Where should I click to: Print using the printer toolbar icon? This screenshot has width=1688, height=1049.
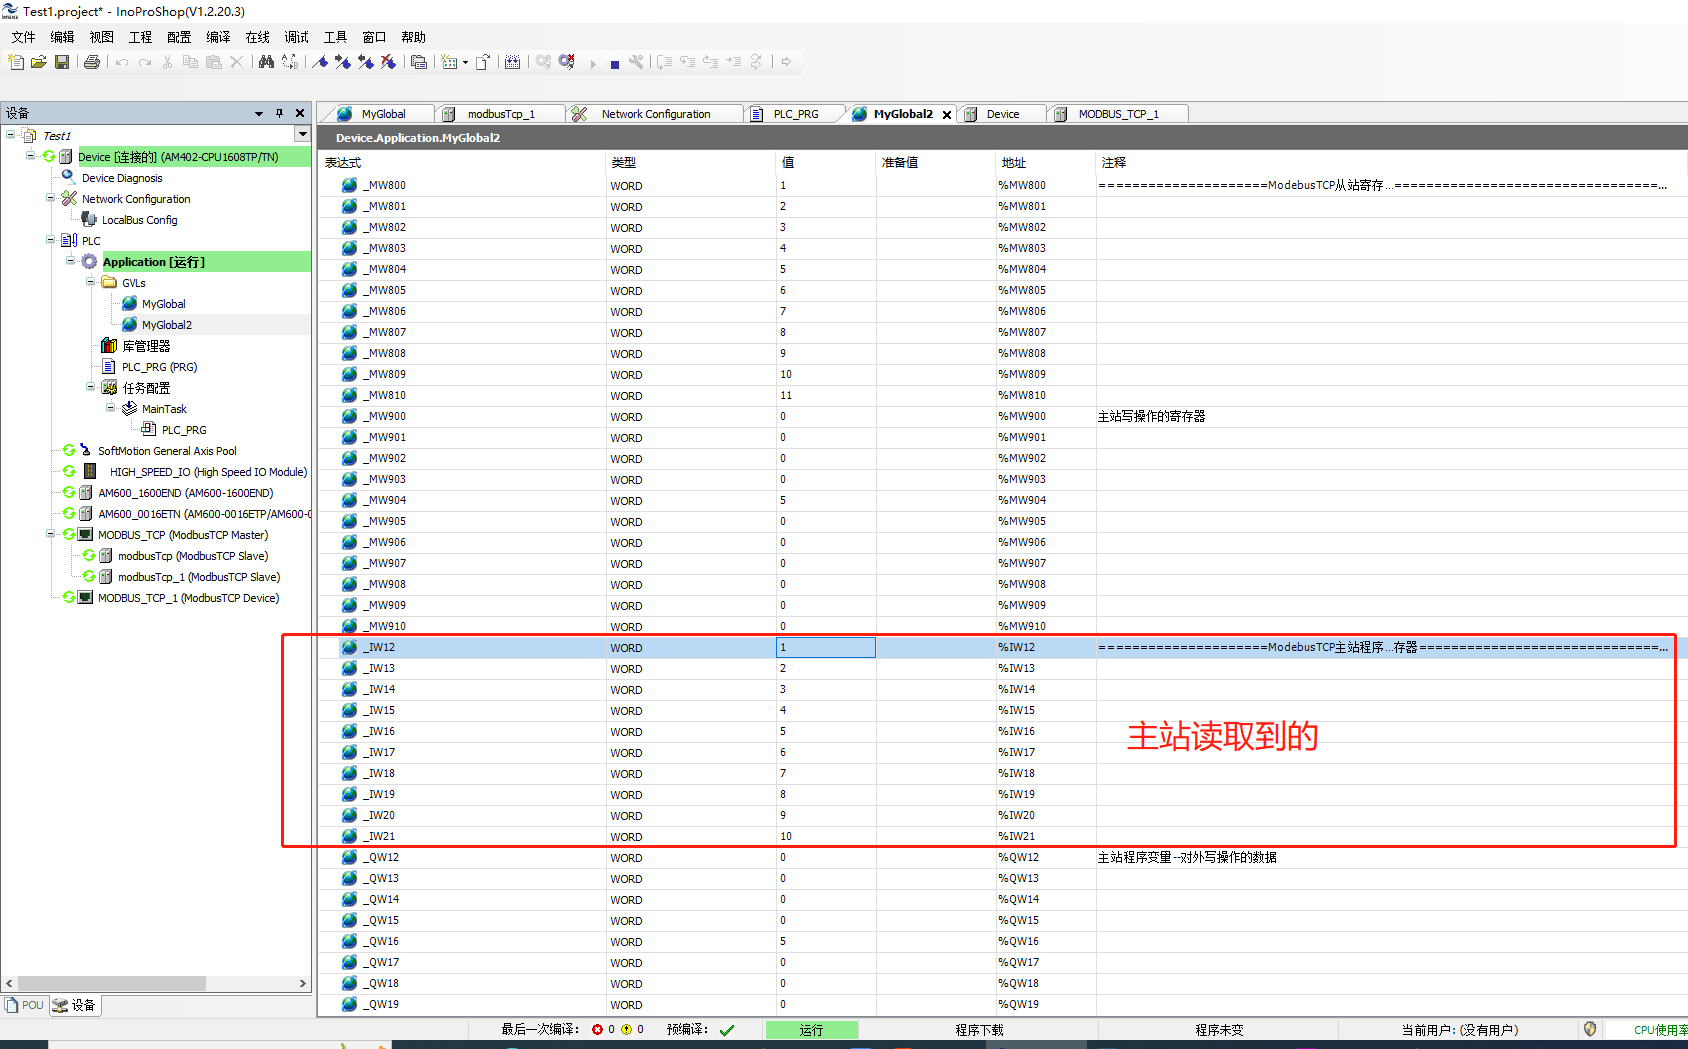92,62
